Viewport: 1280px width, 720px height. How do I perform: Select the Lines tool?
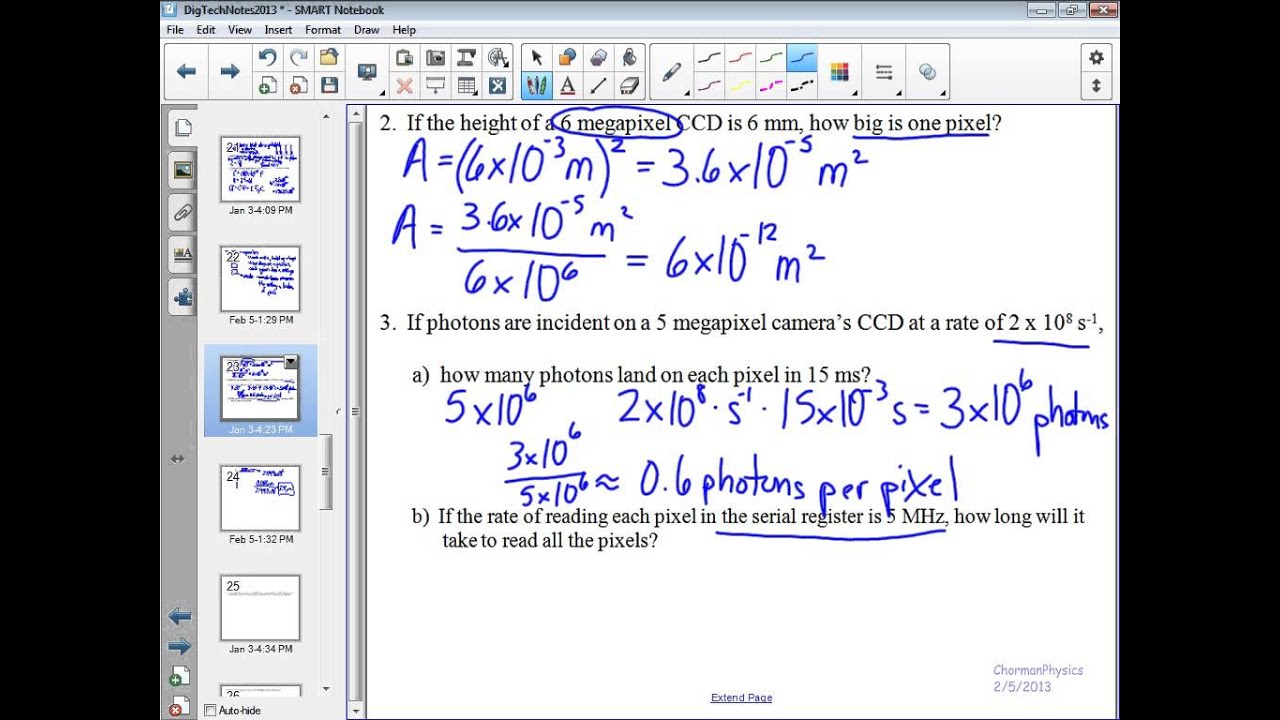598,86
